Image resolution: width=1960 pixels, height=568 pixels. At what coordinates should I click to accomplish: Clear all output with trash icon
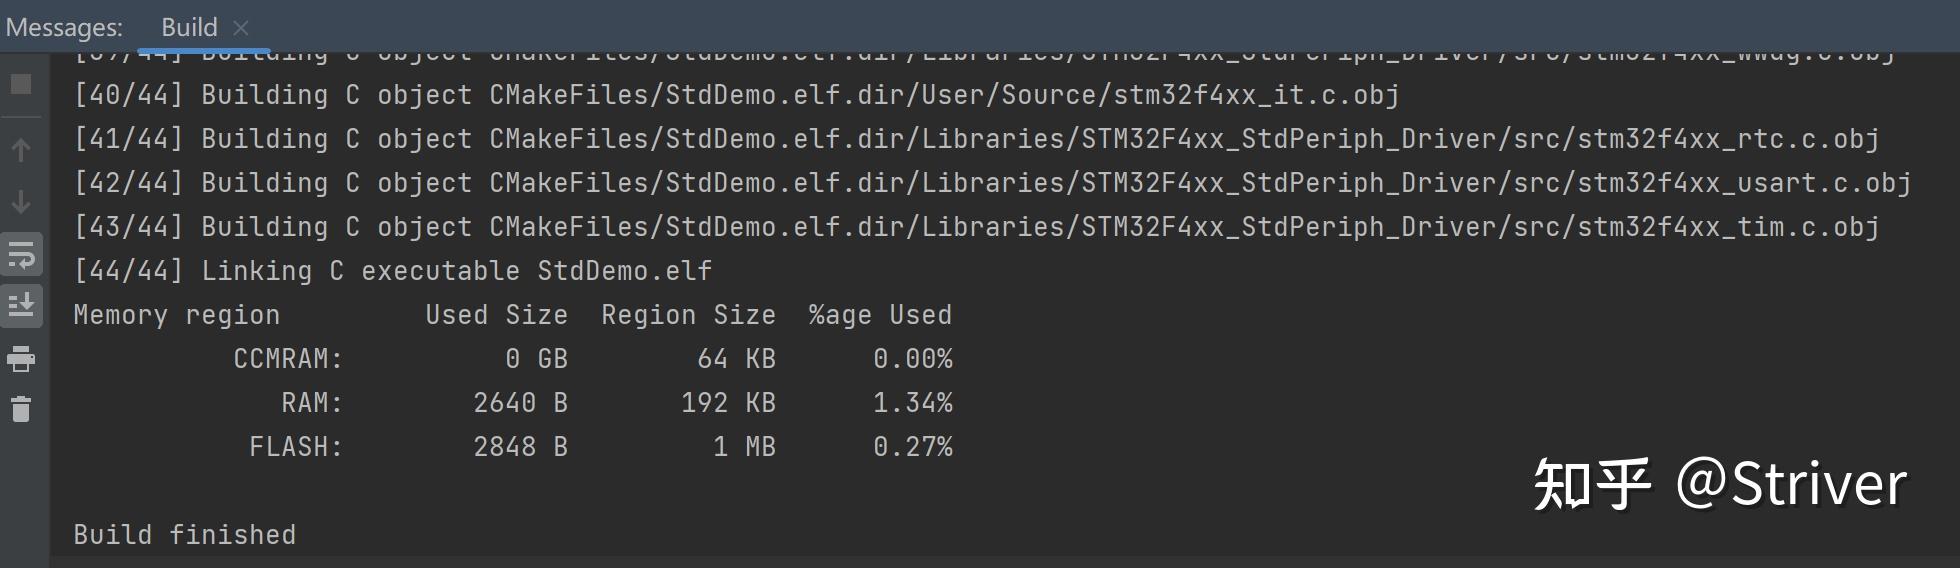21,409
